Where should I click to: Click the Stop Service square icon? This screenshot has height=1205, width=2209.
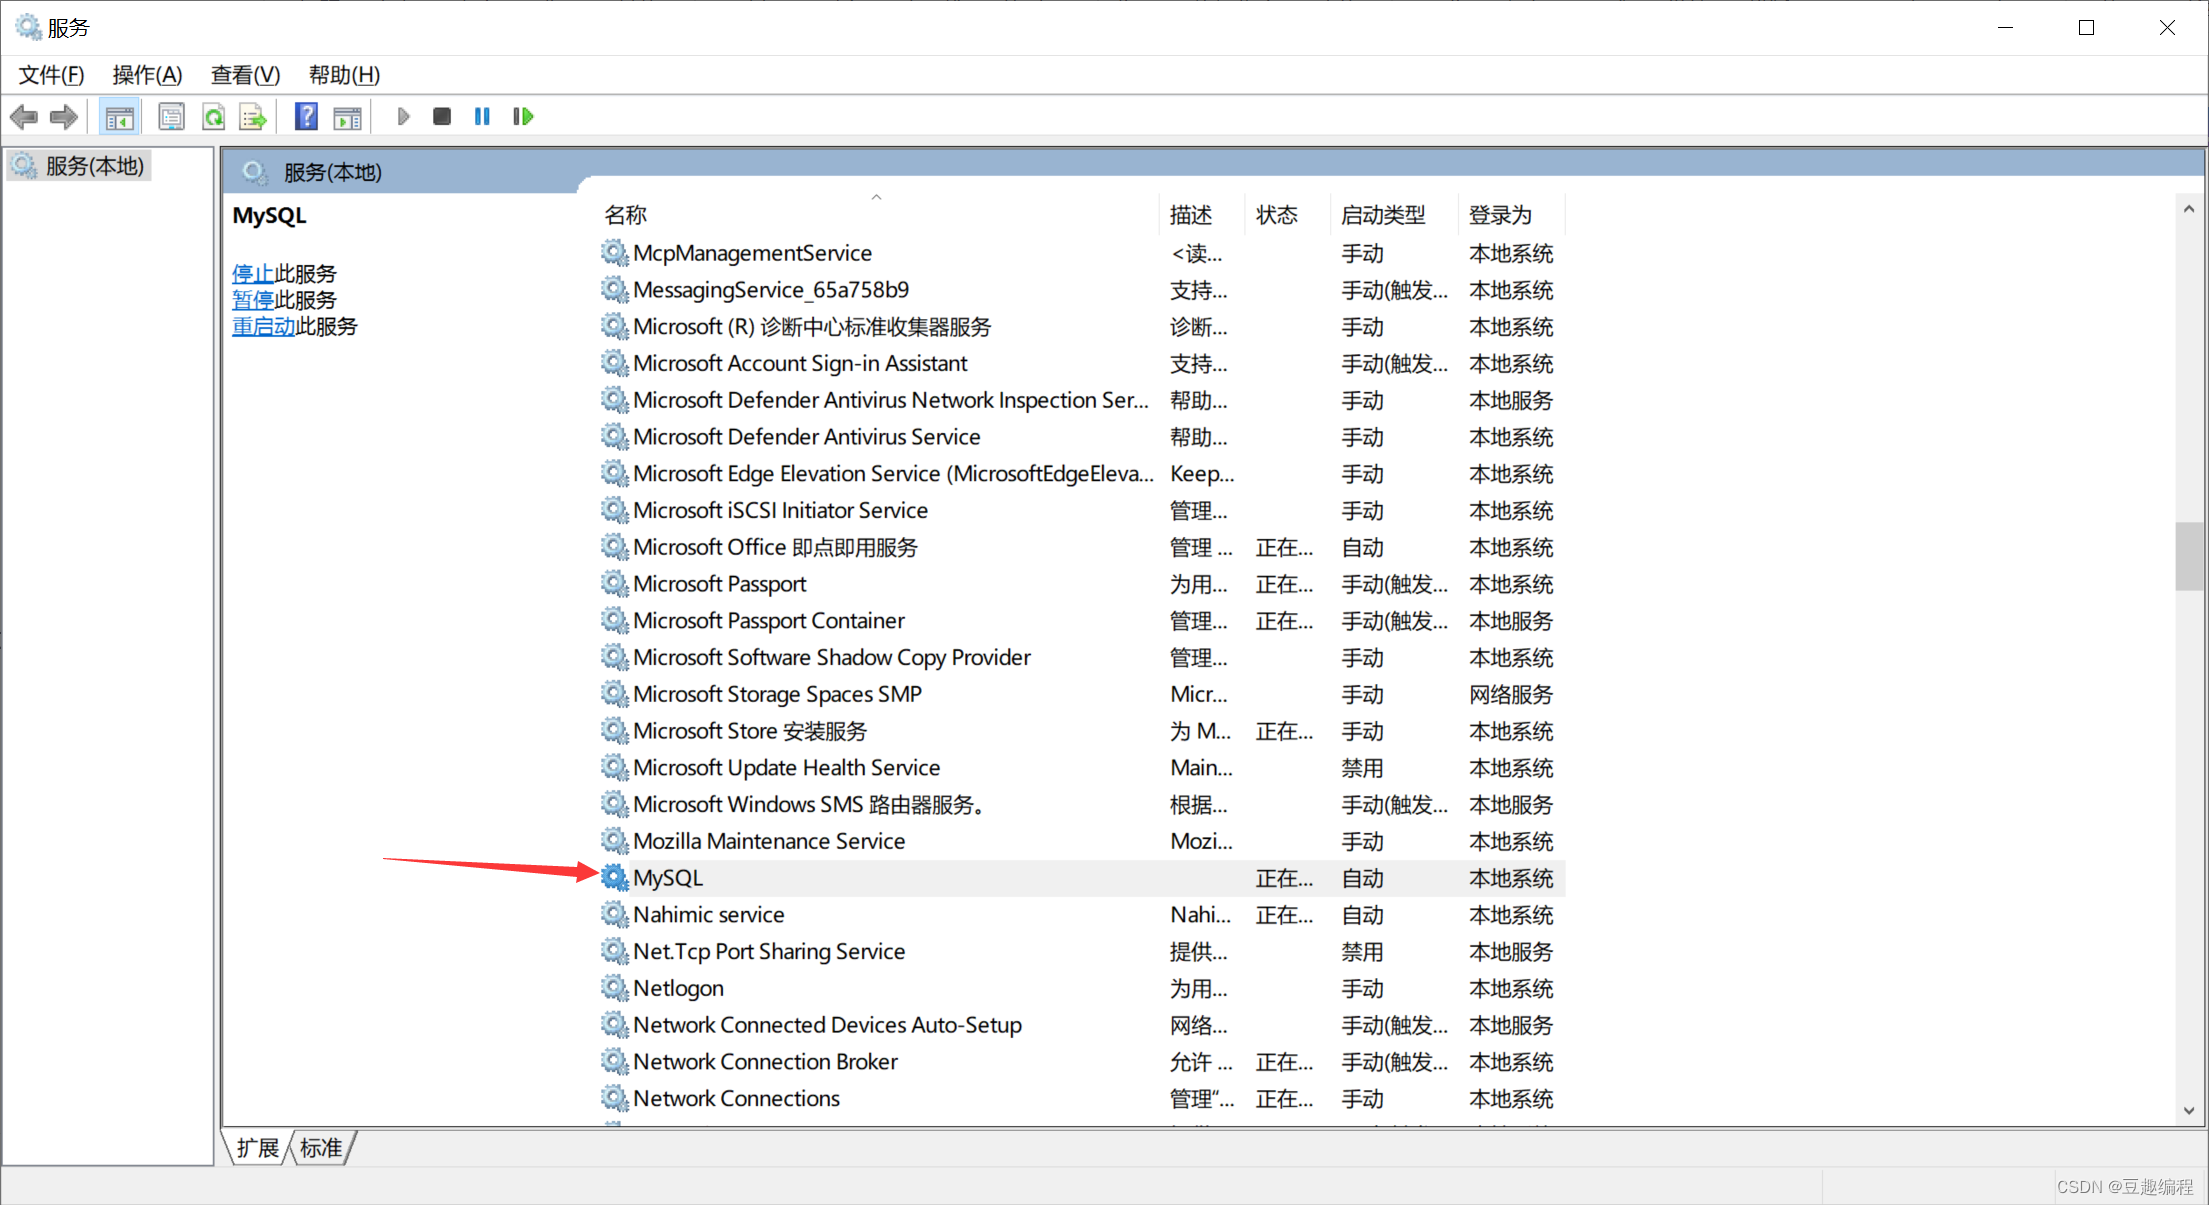tap(442, 117)
